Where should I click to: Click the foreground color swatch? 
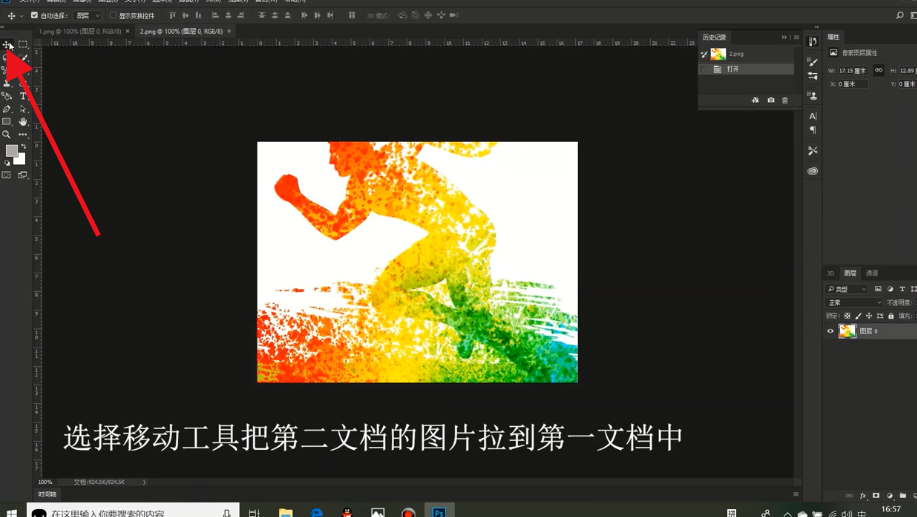coord(11,151)
